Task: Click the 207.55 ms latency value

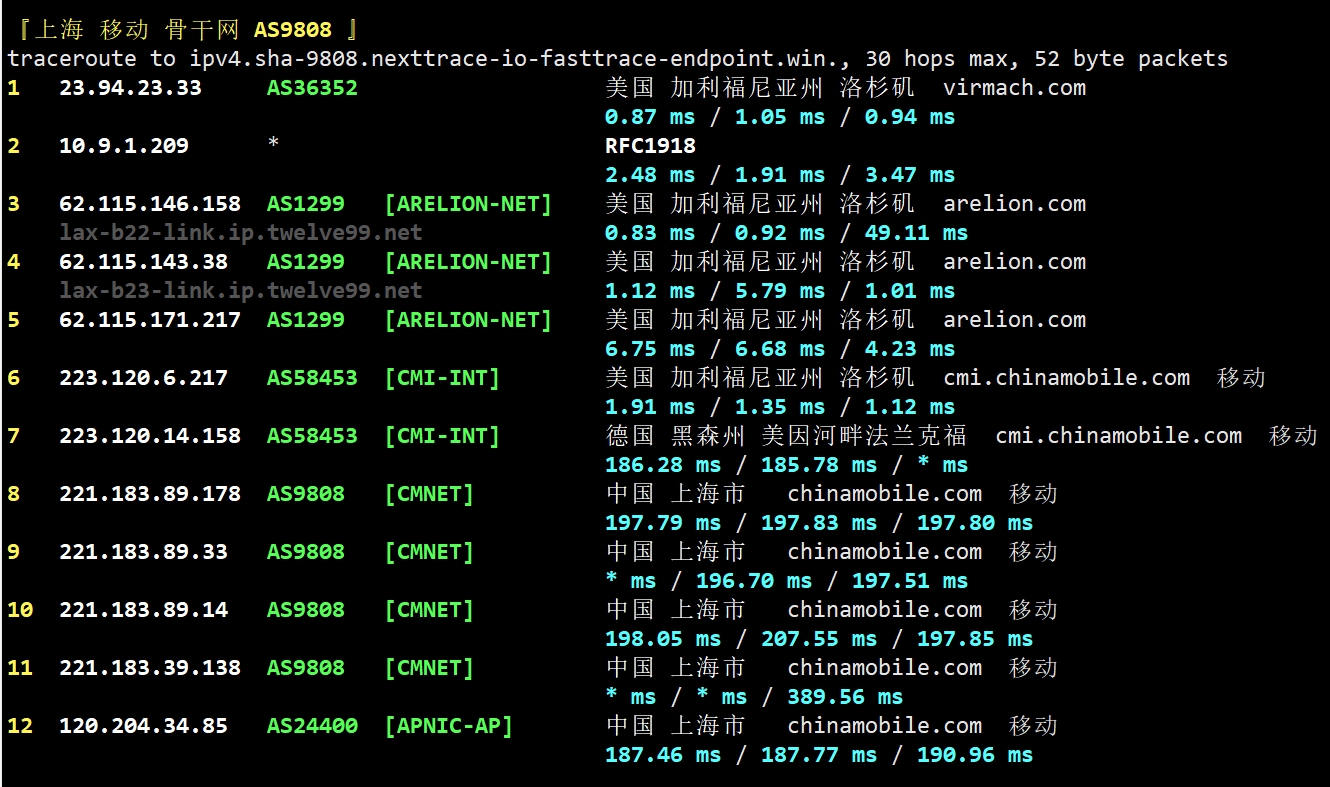Action: 819,639
